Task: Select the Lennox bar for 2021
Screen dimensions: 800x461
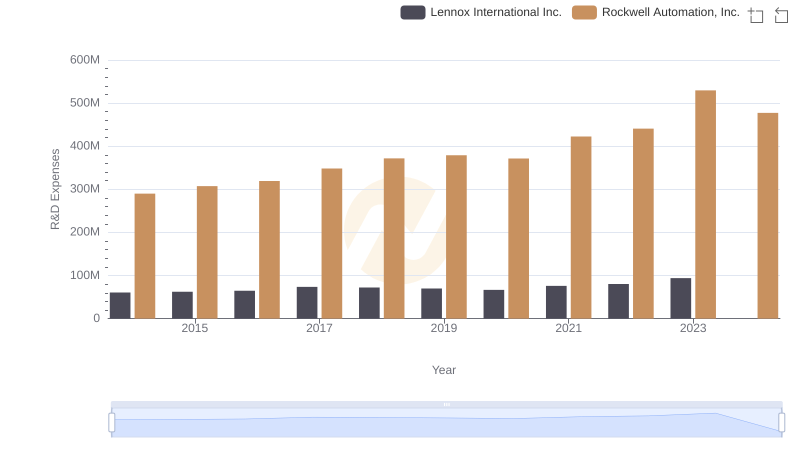Action: [556, 302]
